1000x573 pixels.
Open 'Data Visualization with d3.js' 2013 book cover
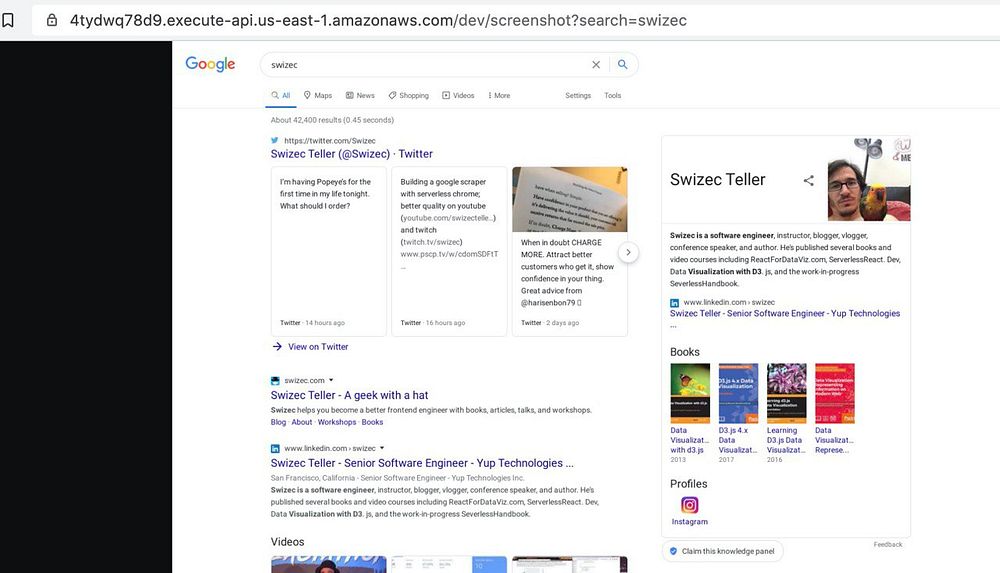pos(690,393)
